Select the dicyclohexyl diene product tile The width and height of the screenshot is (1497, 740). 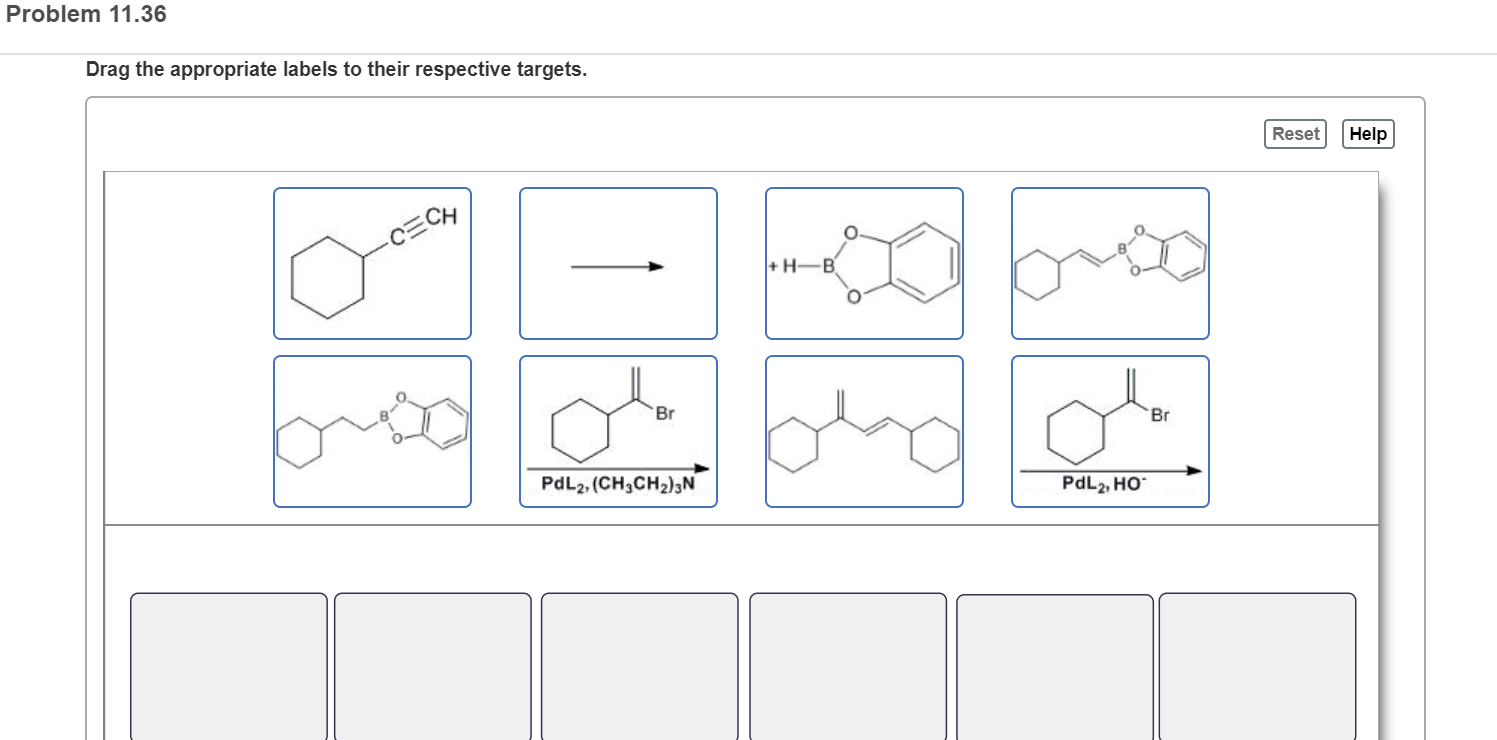pos(863,431)
